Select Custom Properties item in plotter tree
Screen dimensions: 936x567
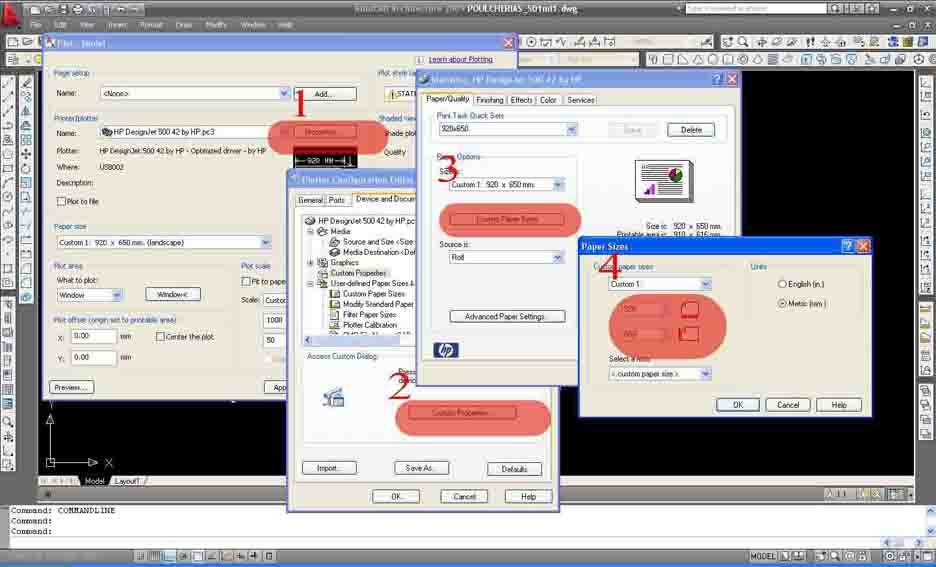click(358, 273)
